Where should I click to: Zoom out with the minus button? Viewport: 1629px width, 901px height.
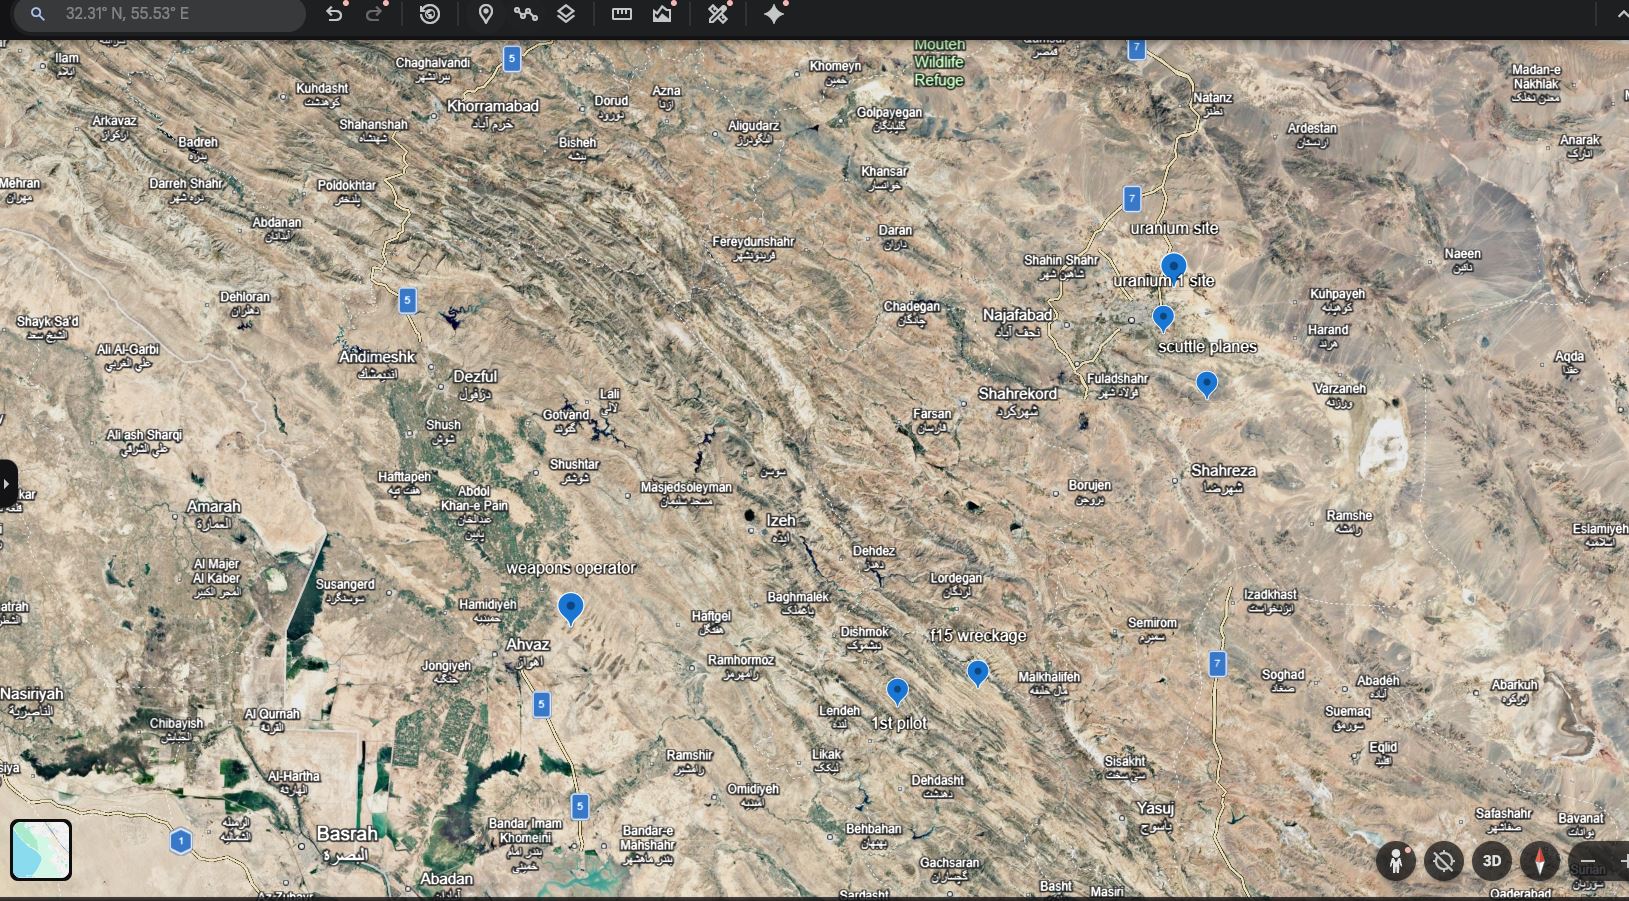point(1588,861)
